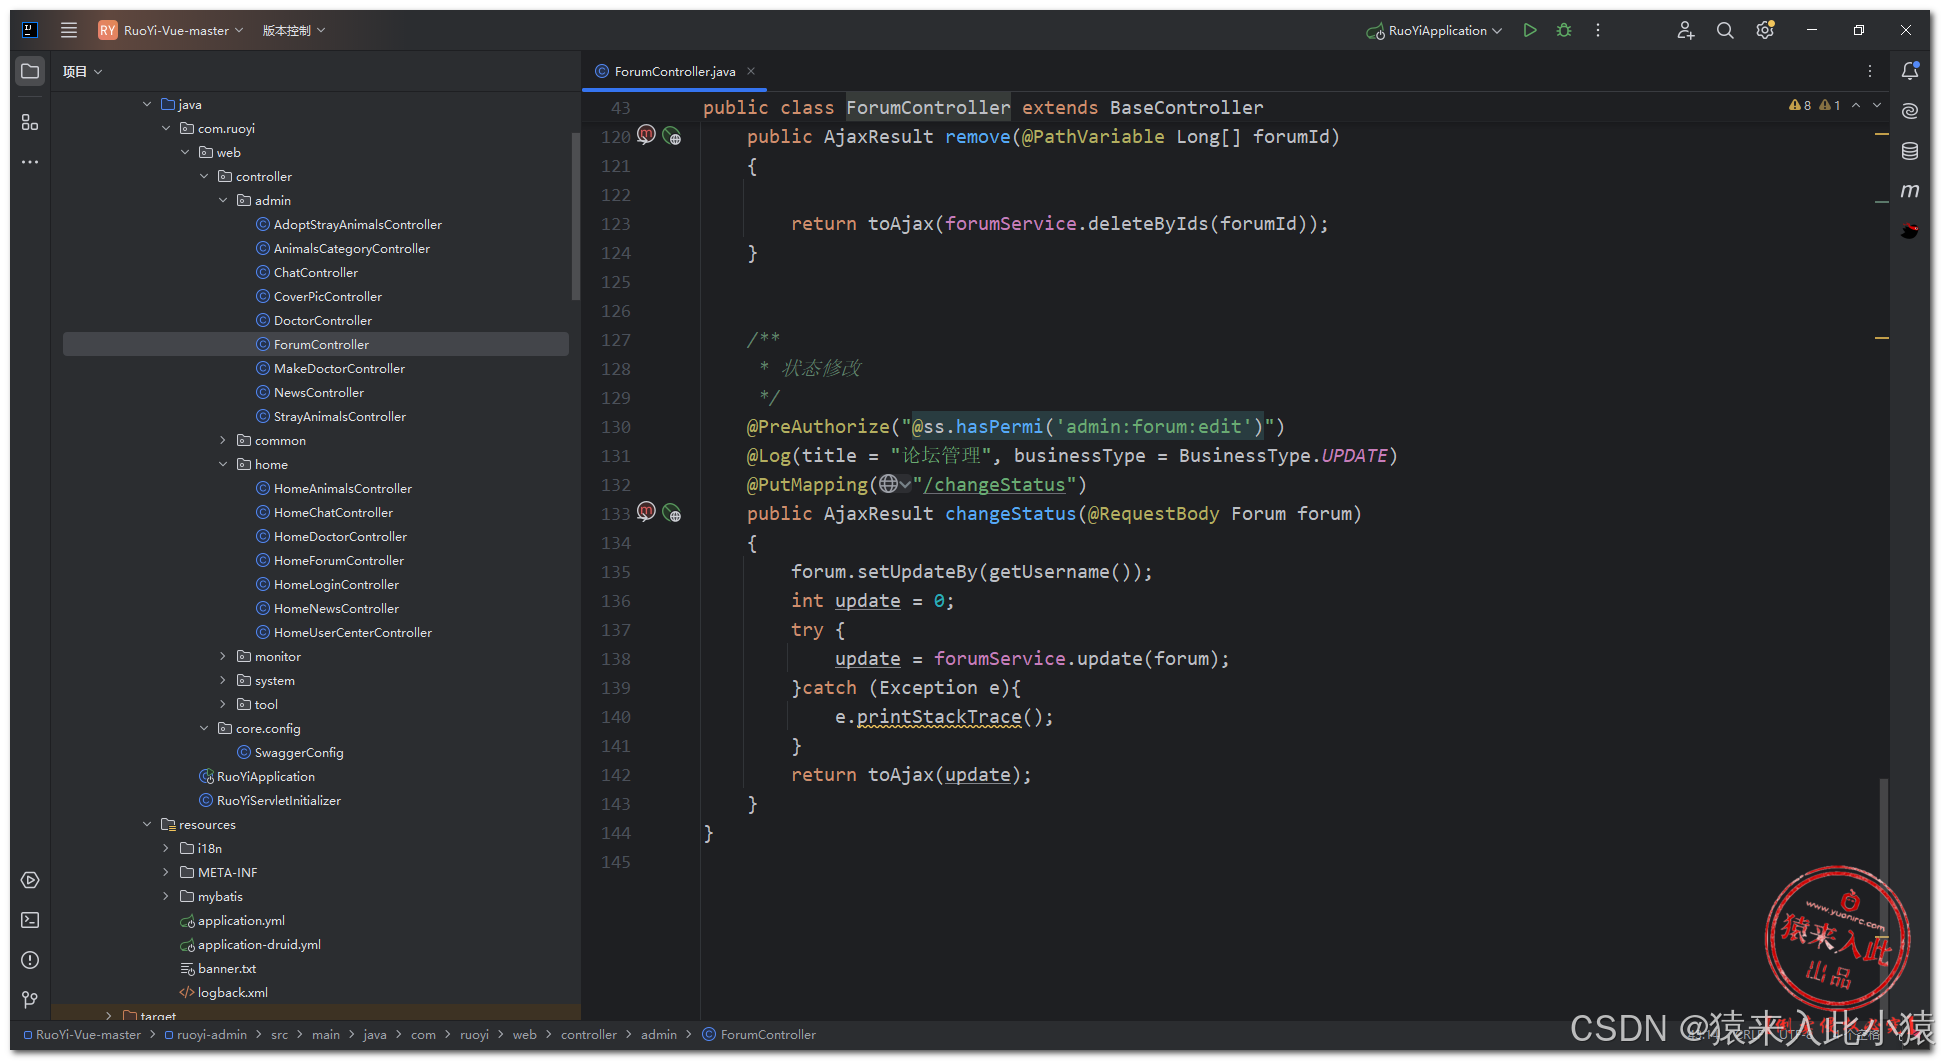Screen dimensions: 1941x1061
Task: Open the AI Assistant tool window
Action: click(x=1910, y=110)
